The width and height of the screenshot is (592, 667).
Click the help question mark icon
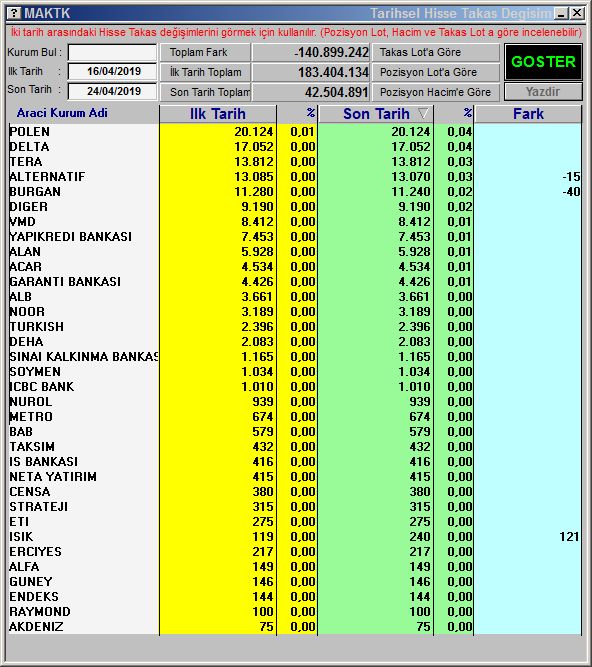[x=14, y=13]
